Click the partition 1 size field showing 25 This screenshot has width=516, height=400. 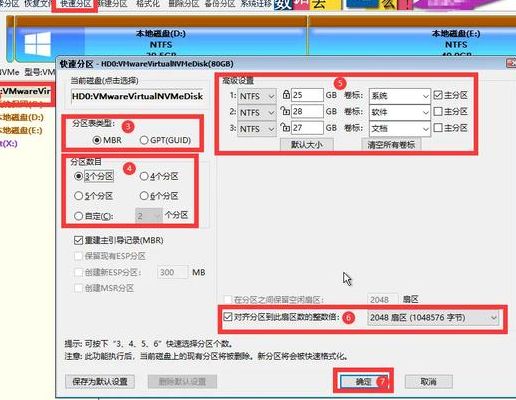(307, 95)
